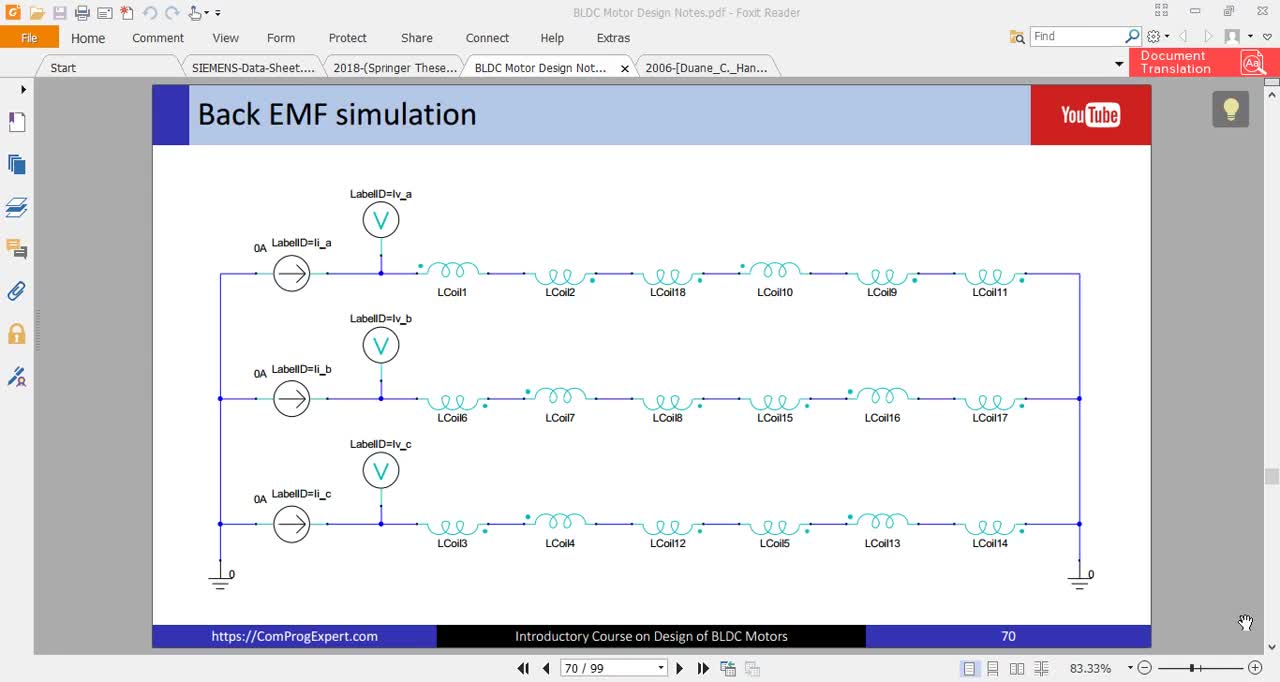Select continuous facing view mode
This screenshot has height=682, width=1280.
click(x=1041, y=668)
